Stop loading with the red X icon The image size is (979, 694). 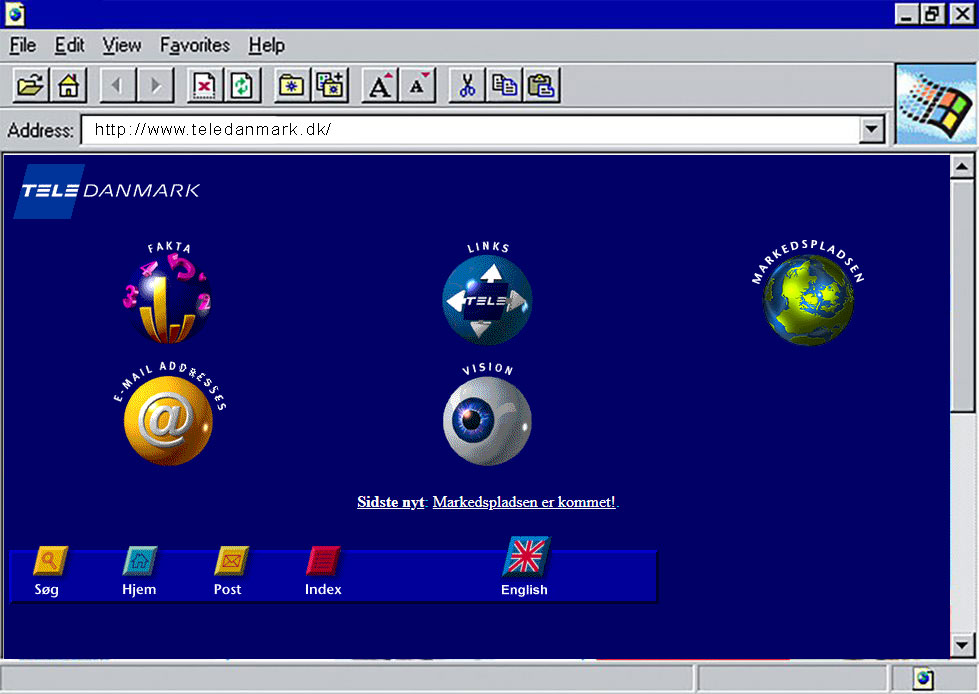tap(205, 85)
